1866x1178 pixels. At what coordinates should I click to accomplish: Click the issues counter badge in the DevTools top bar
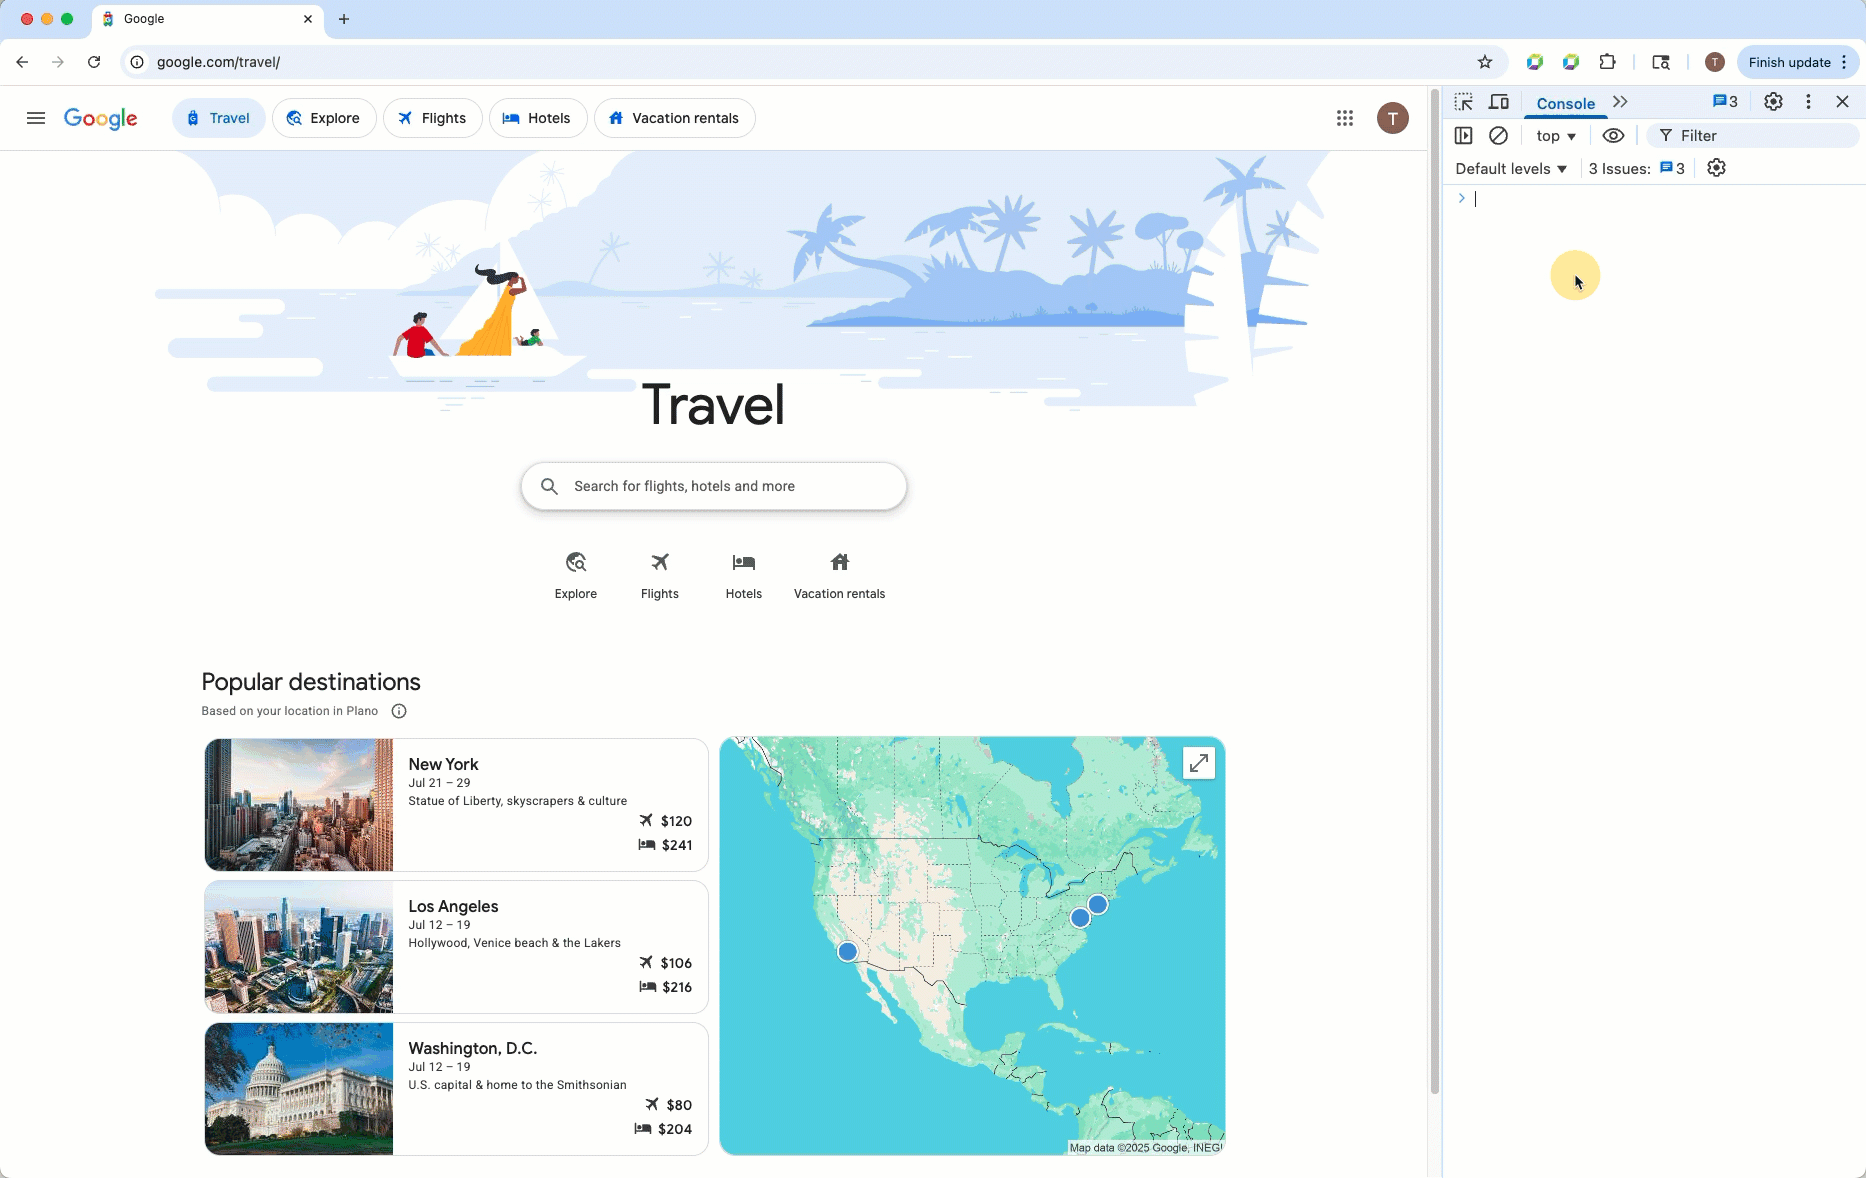[1725, 102]
